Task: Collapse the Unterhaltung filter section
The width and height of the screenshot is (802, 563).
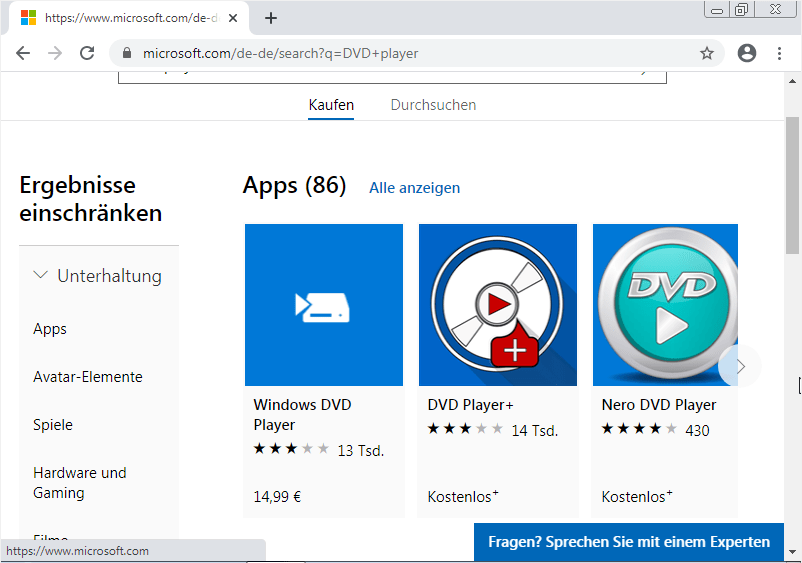Action: tap(97, 276)
